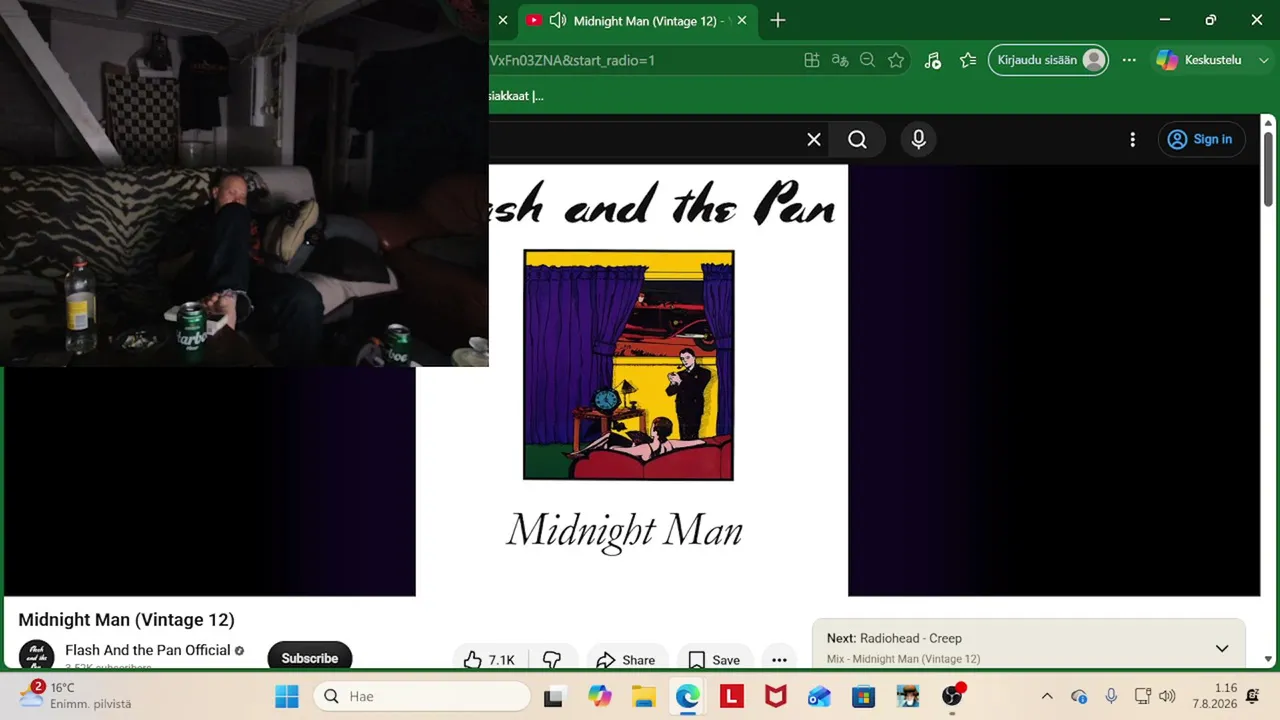Open OBS Studio from the taskbar
This screenshot has width=1280, height=720.
coord(952,696)
